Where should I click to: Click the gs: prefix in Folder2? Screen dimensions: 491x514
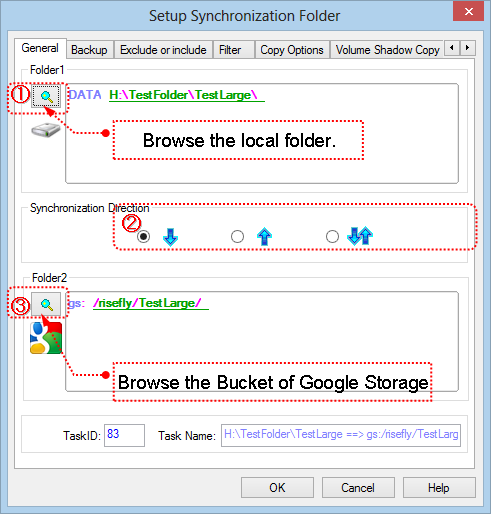(76, 303)
